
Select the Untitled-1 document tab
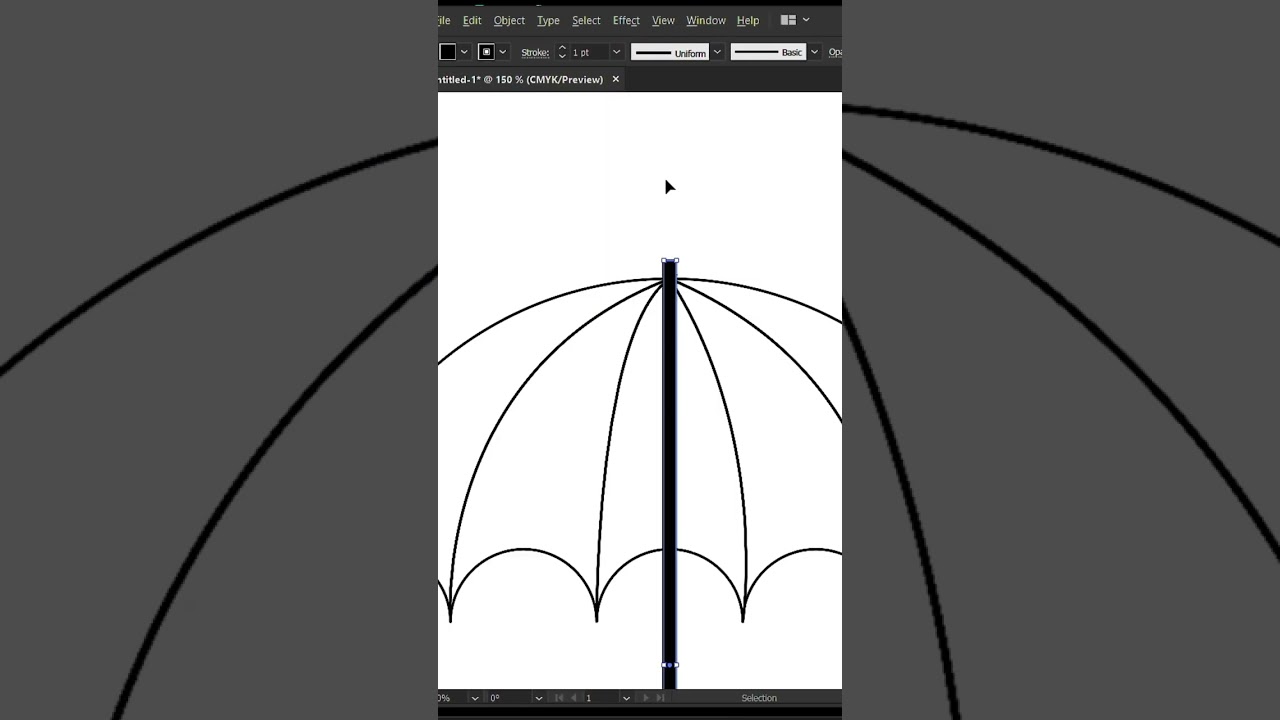521,79
